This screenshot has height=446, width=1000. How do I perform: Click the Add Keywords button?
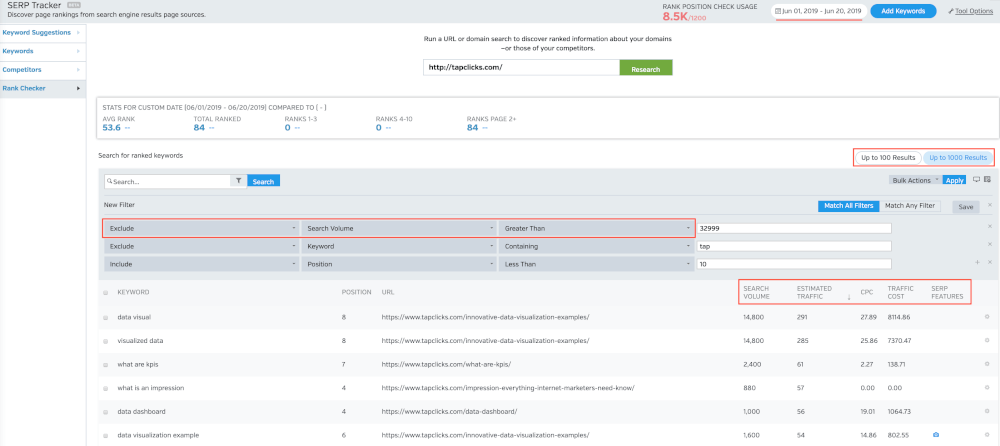click(902, 11)
